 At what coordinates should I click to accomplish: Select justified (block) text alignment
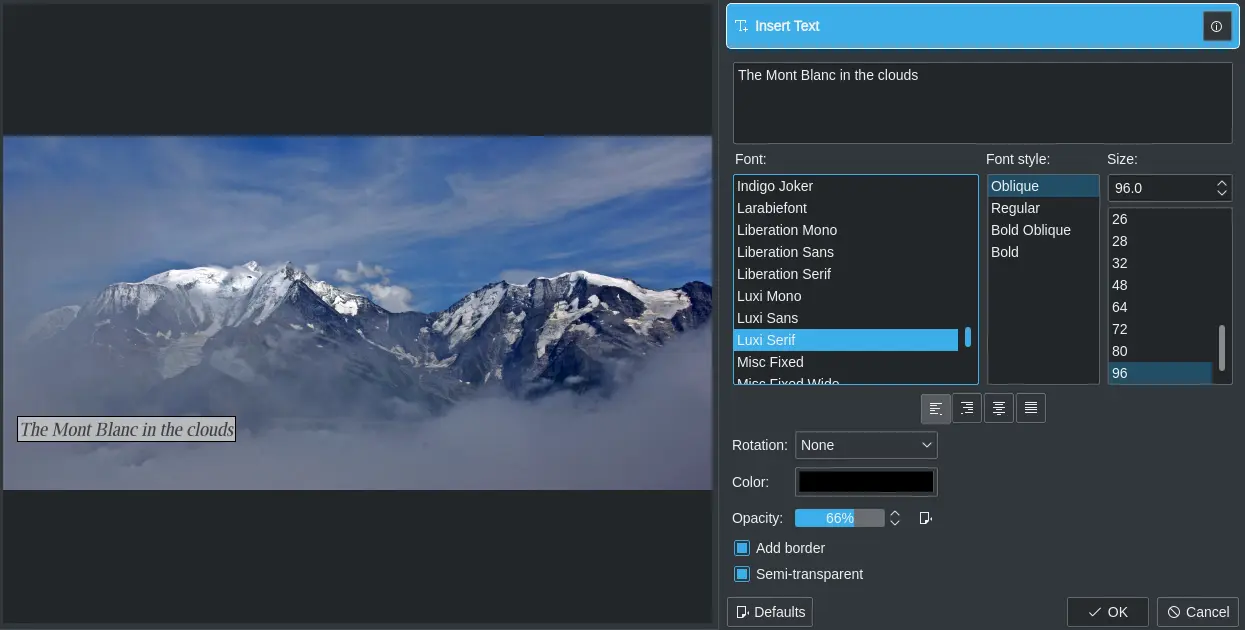click(1031, 408)
